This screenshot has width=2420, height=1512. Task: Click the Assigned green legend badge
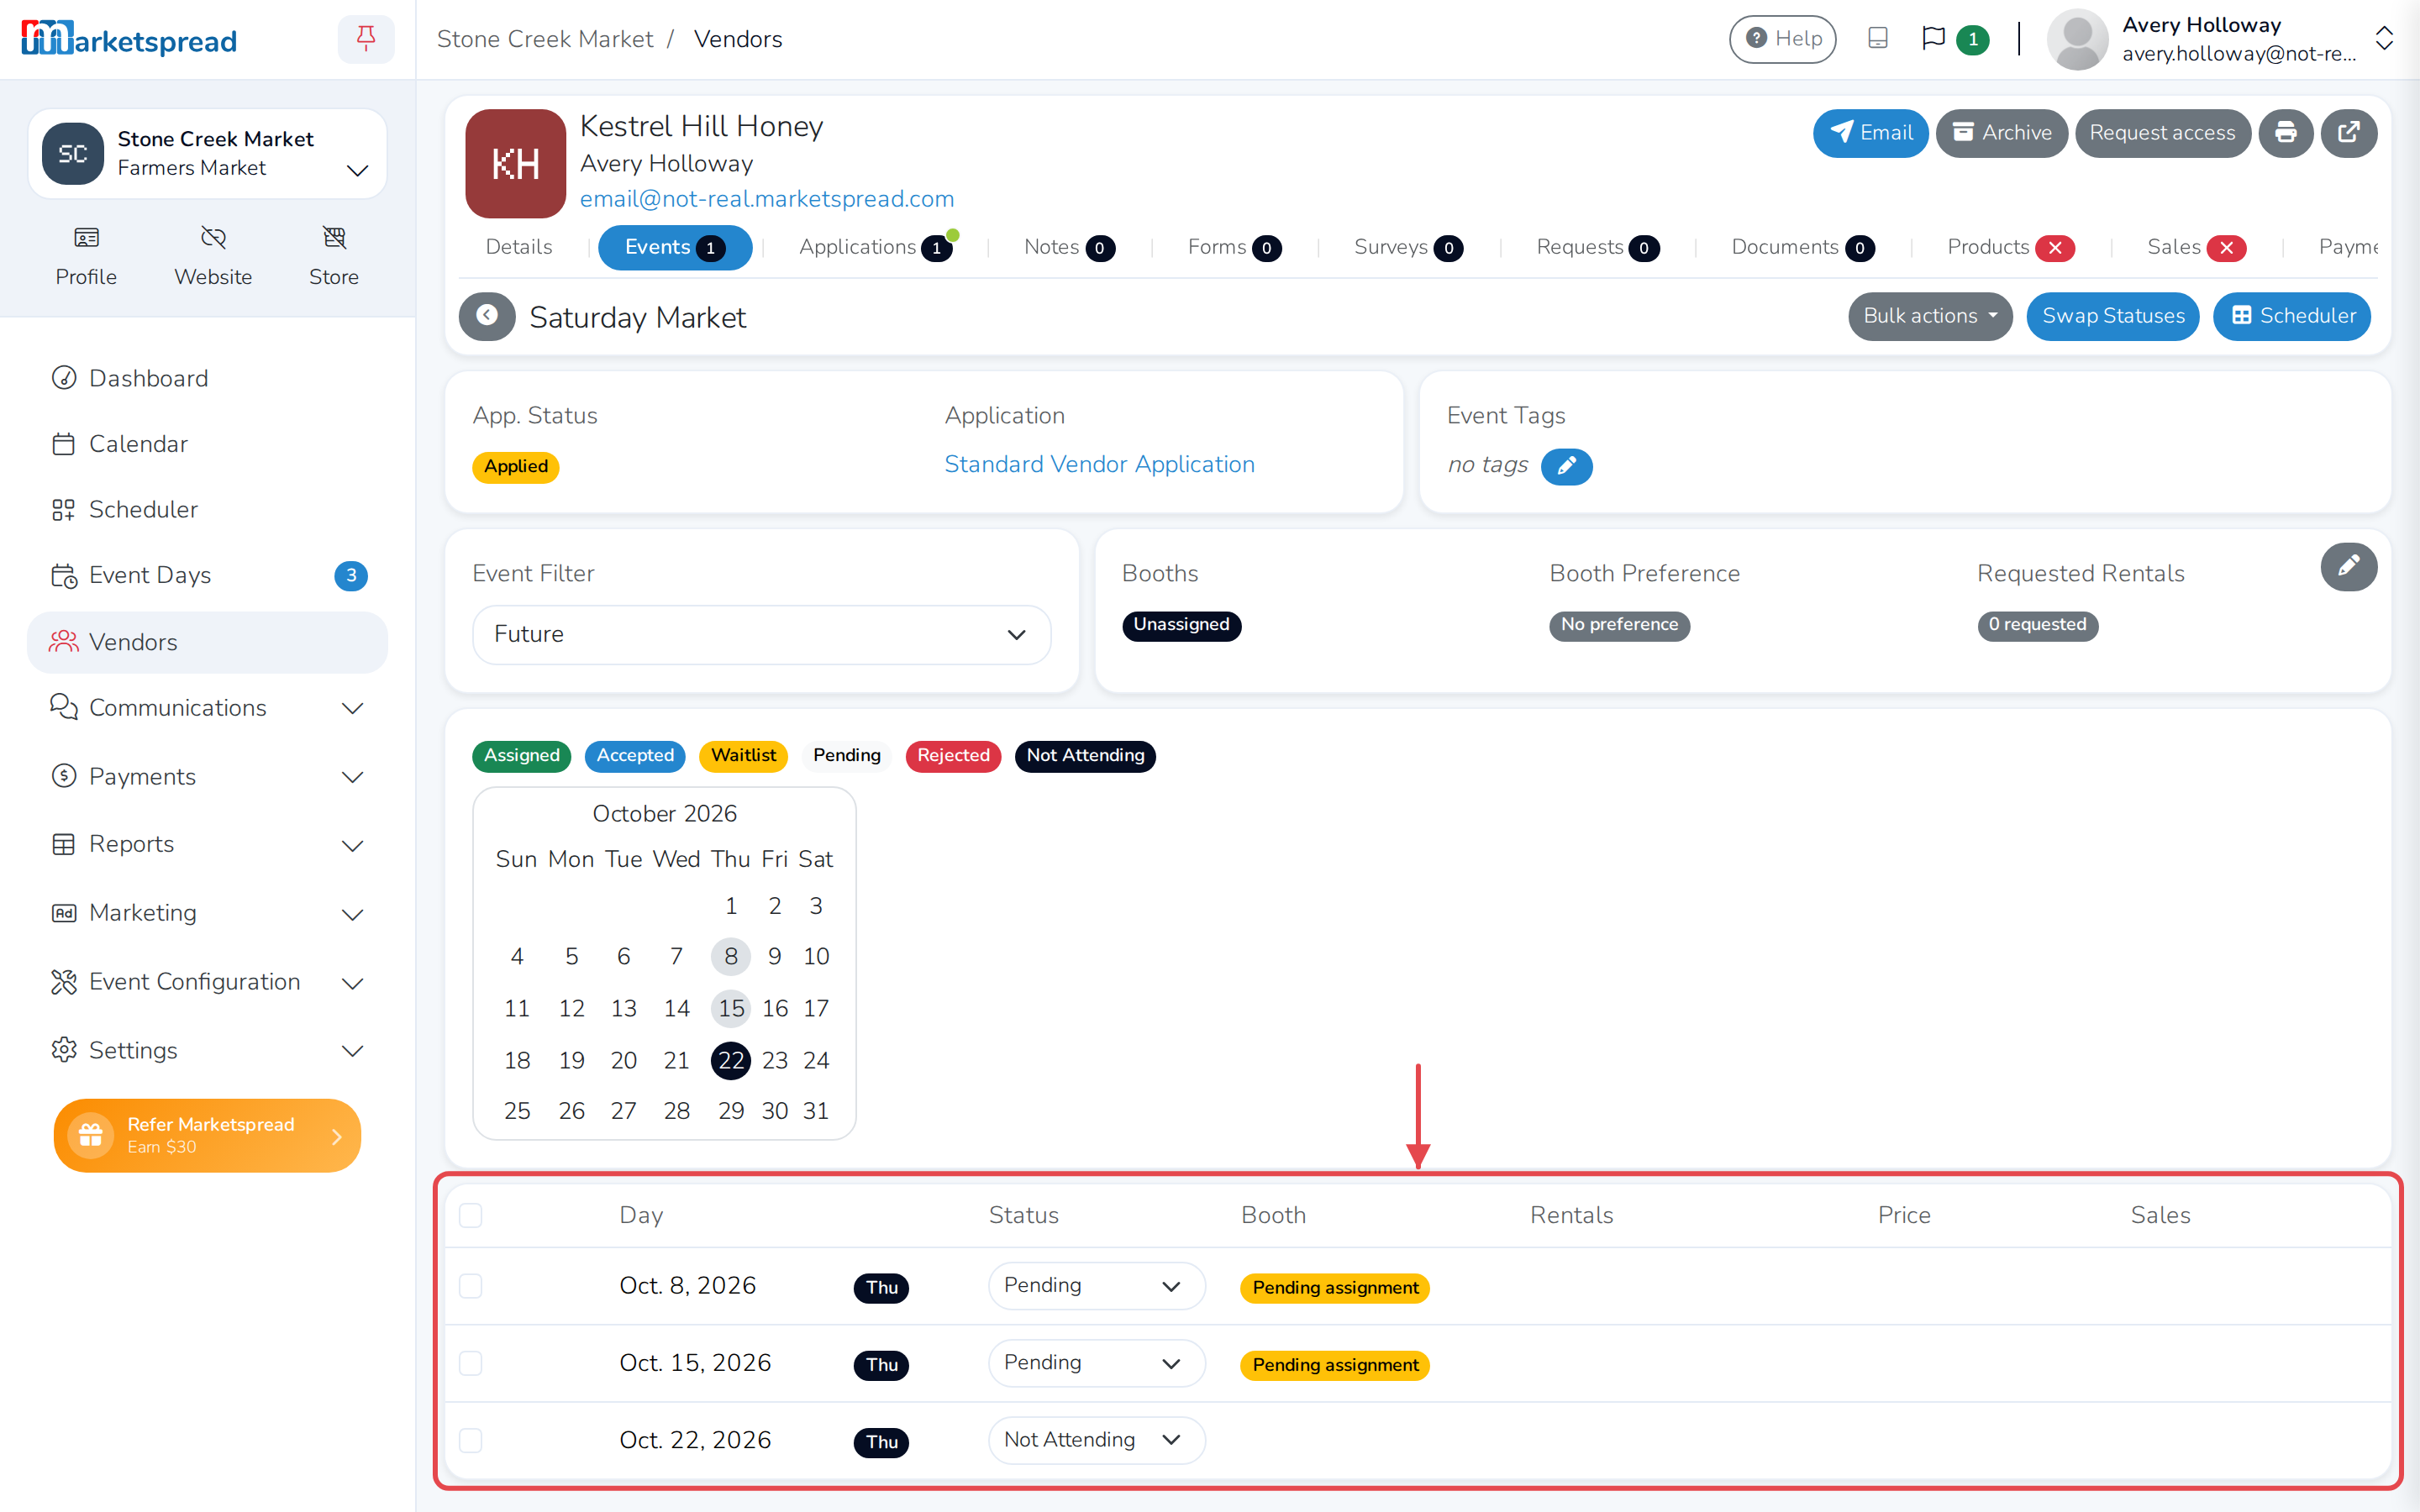click(521, 756)
